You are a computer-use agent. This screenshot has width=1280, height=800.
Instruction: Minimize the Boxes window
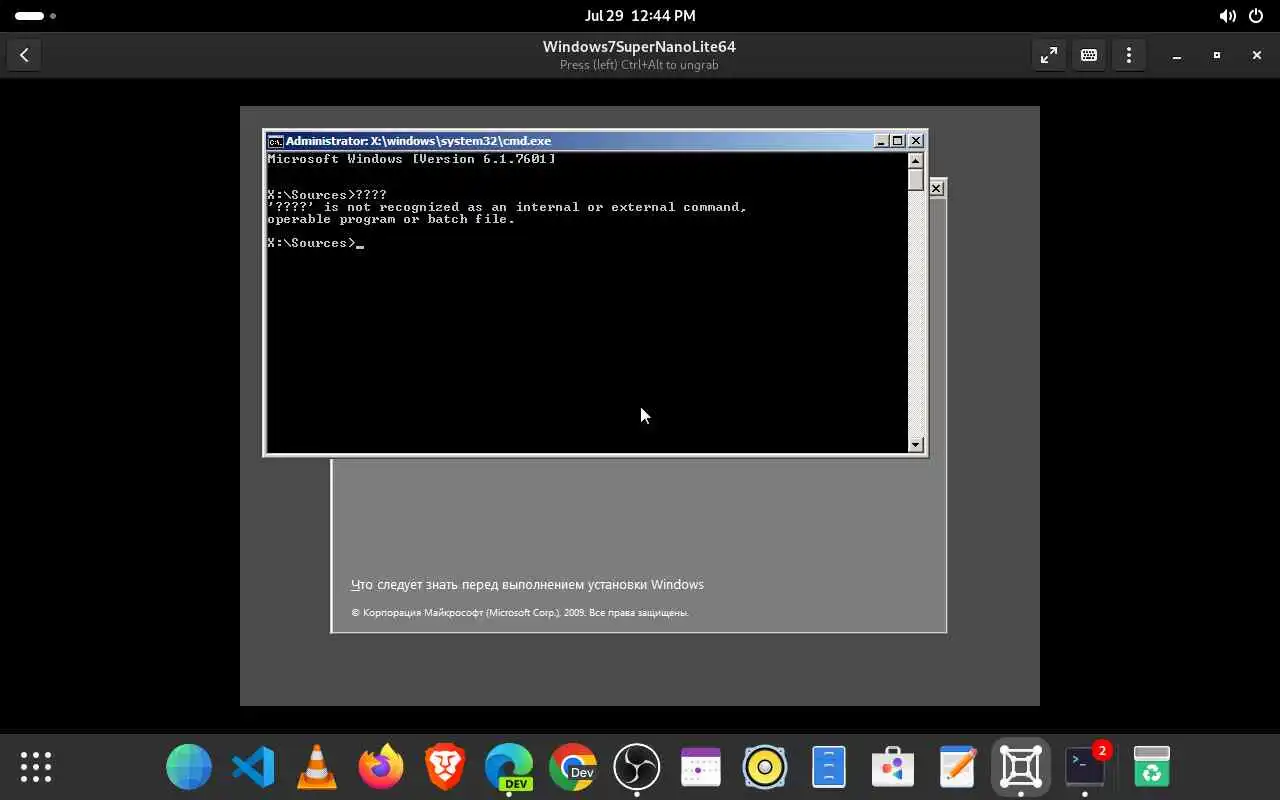[x=1177, y=56]
